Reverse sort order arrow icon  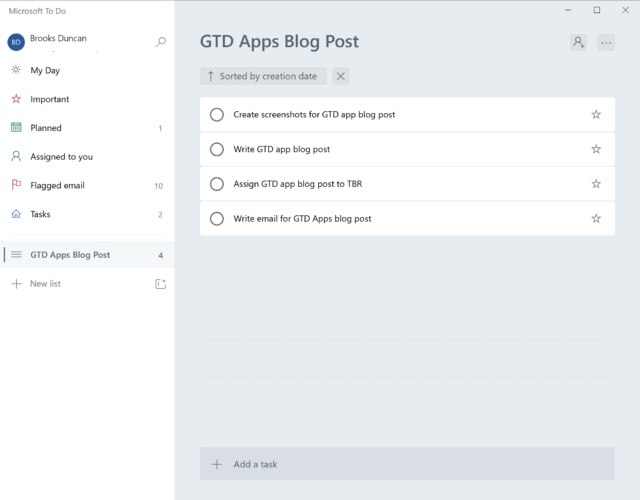coord(211,76)
